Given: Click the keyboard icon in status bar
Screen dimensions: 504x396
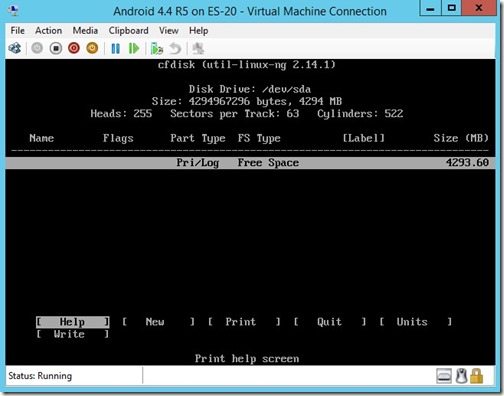Looking at the screenshot, I should (444, 376).
